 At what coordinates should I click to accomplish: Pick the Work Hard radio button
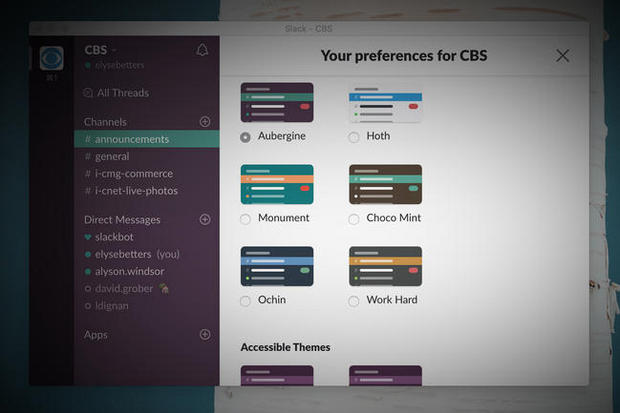pyautogui.click(x=353, y=301)
